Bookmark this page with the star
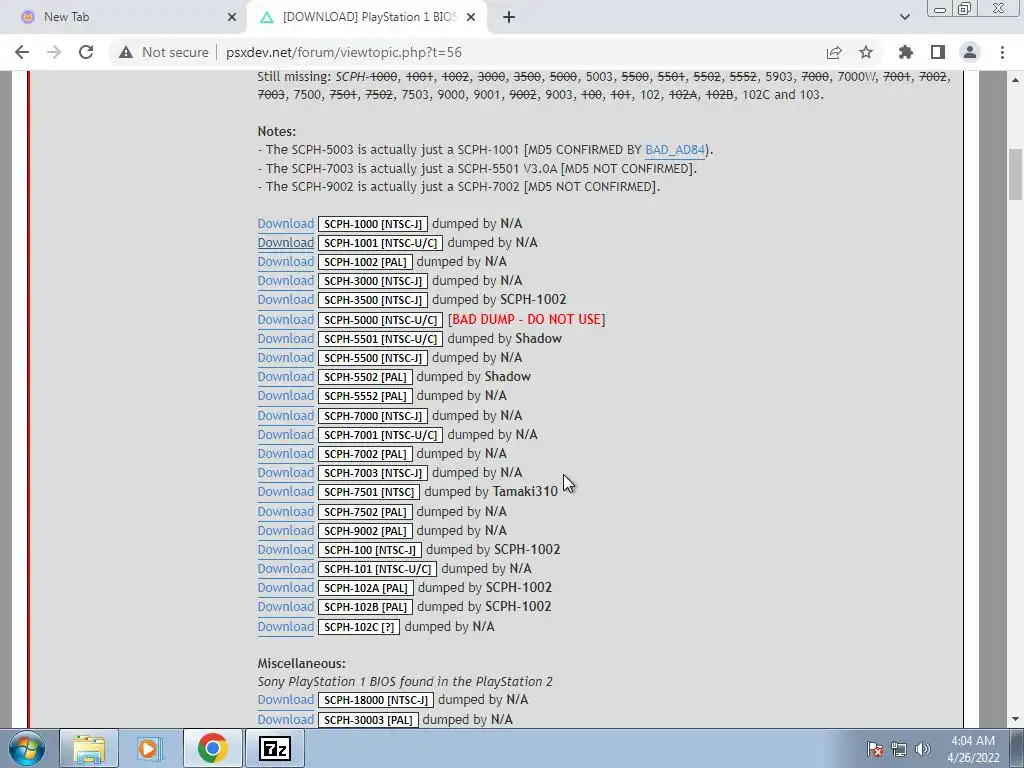 pyautogui.click(x=866, y=52)
